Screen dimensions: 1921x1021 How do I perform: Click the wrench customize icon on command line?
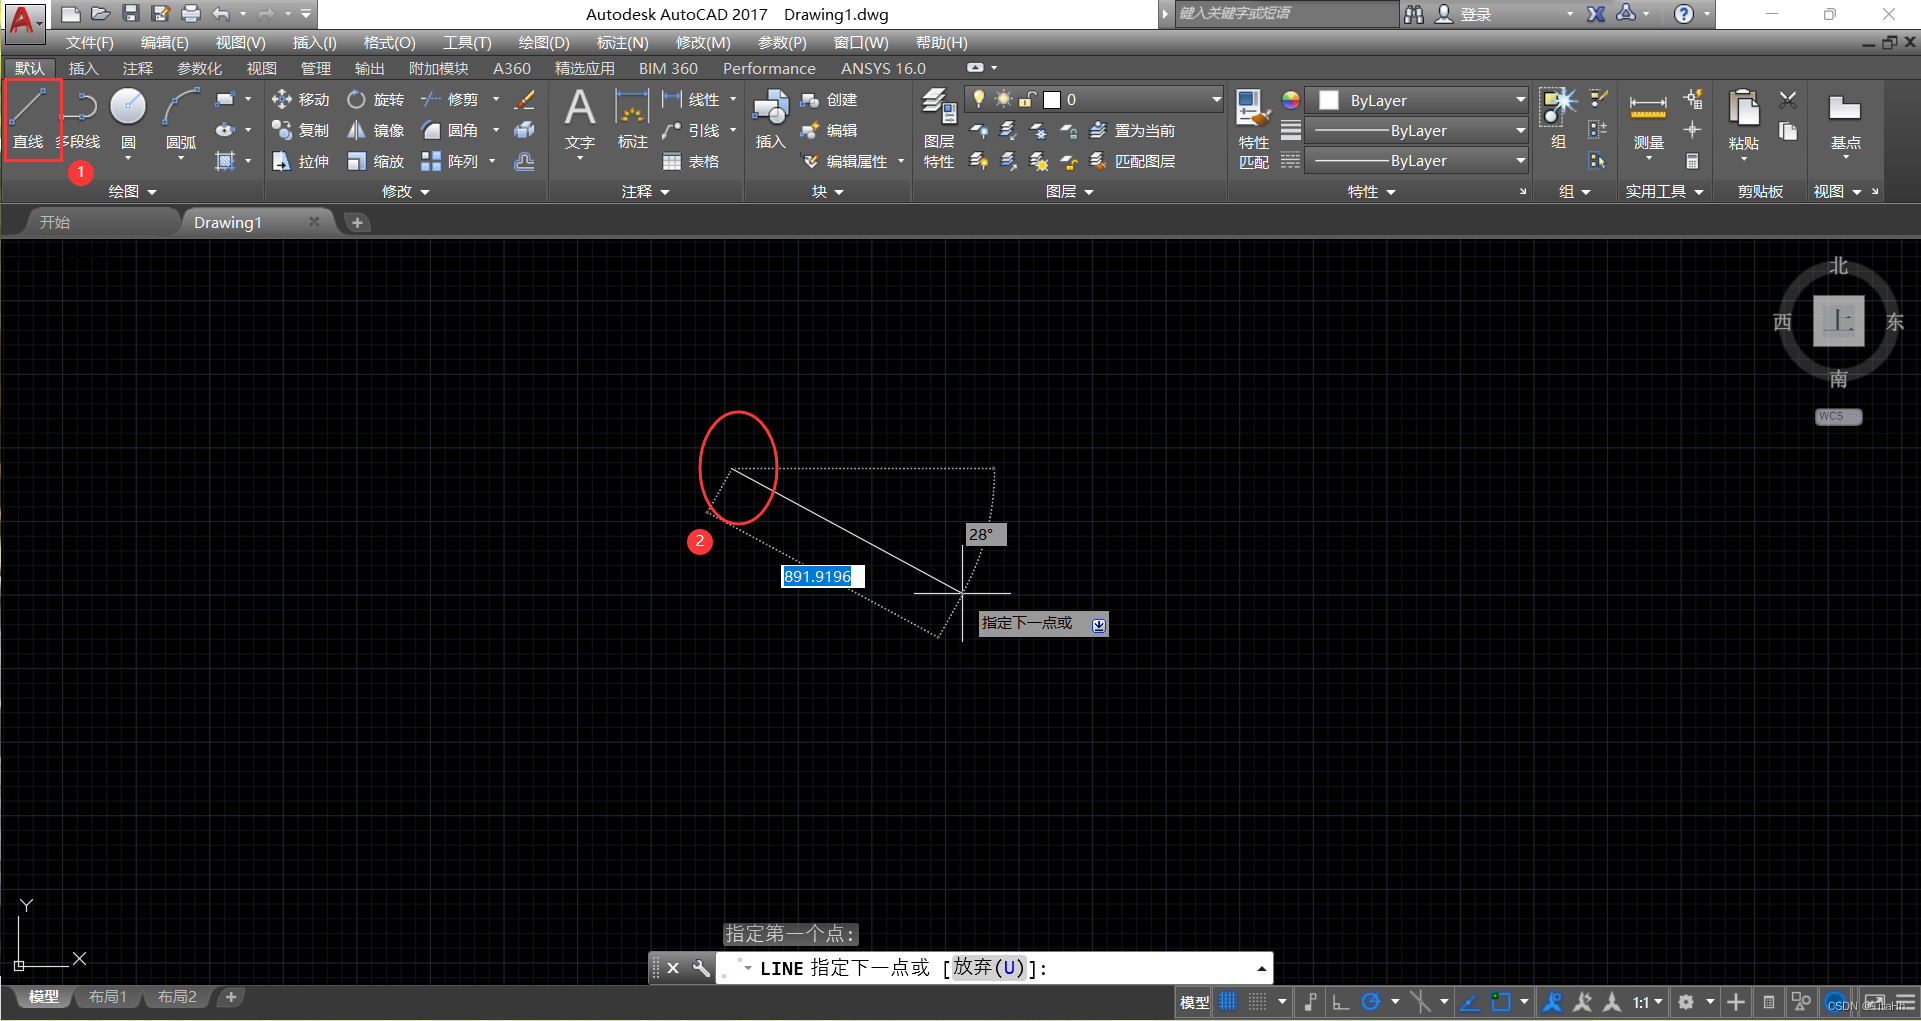[x=701, y=968]
